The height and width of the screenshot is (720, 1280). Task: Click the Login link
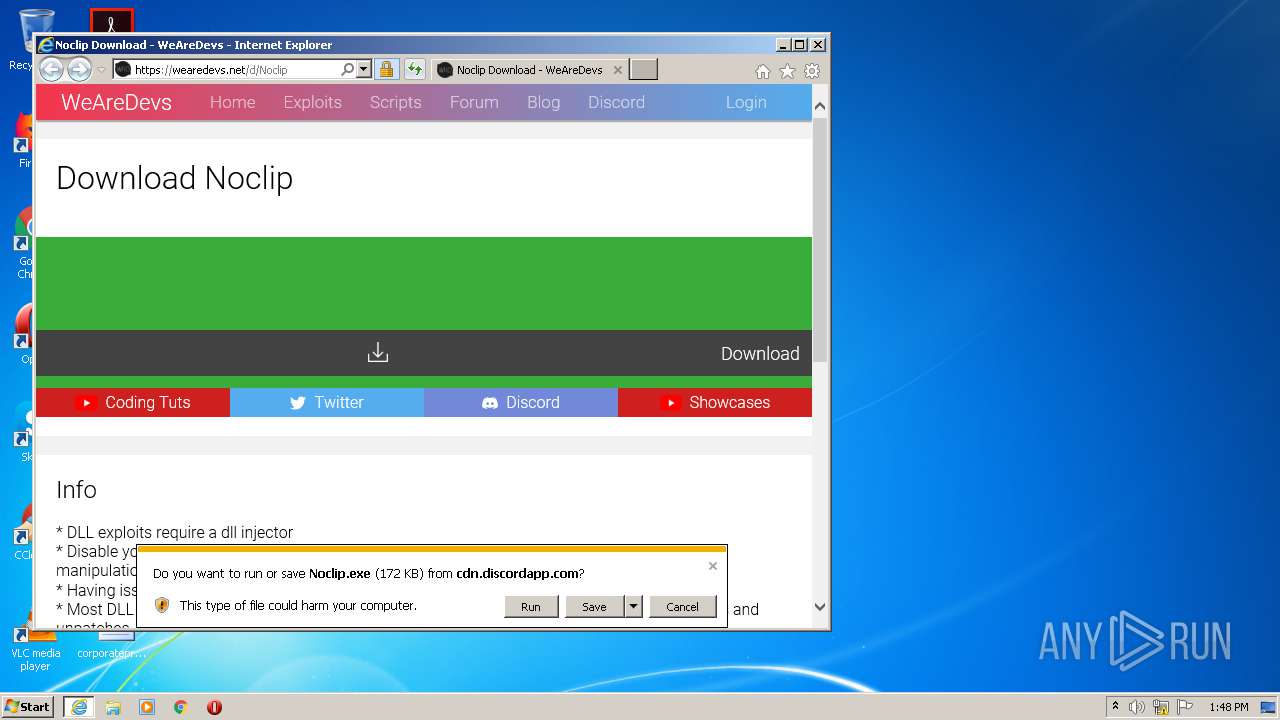coord(746,102)
